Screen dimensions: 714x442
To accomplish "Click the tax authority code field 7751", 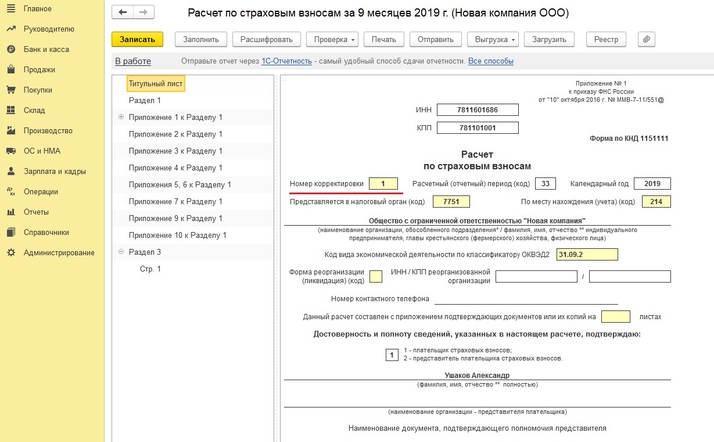I will coord(451,202).
